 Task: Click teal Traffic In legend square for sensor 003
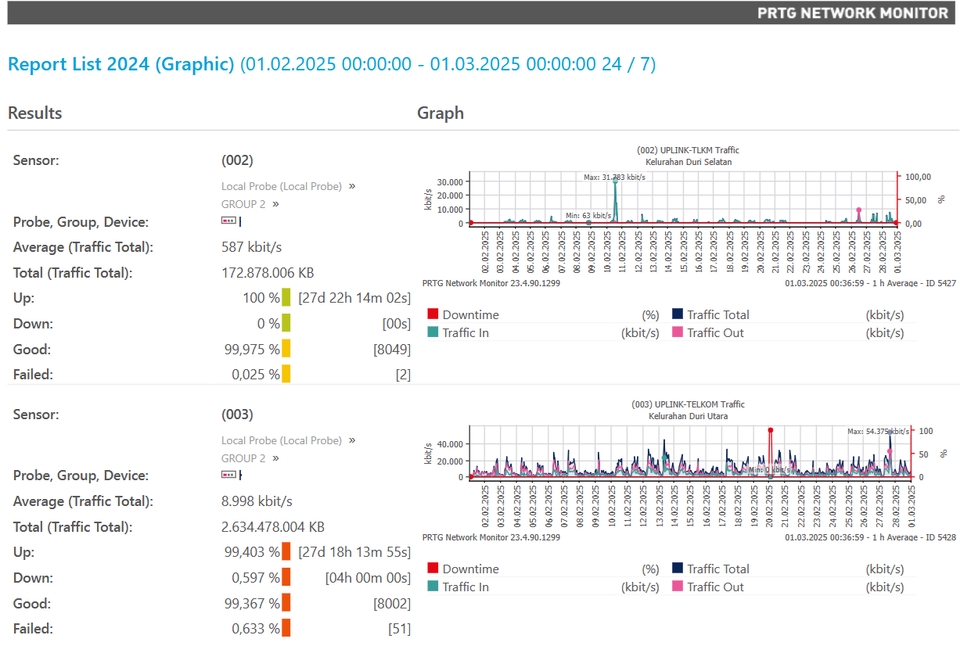tap(433, 586)
